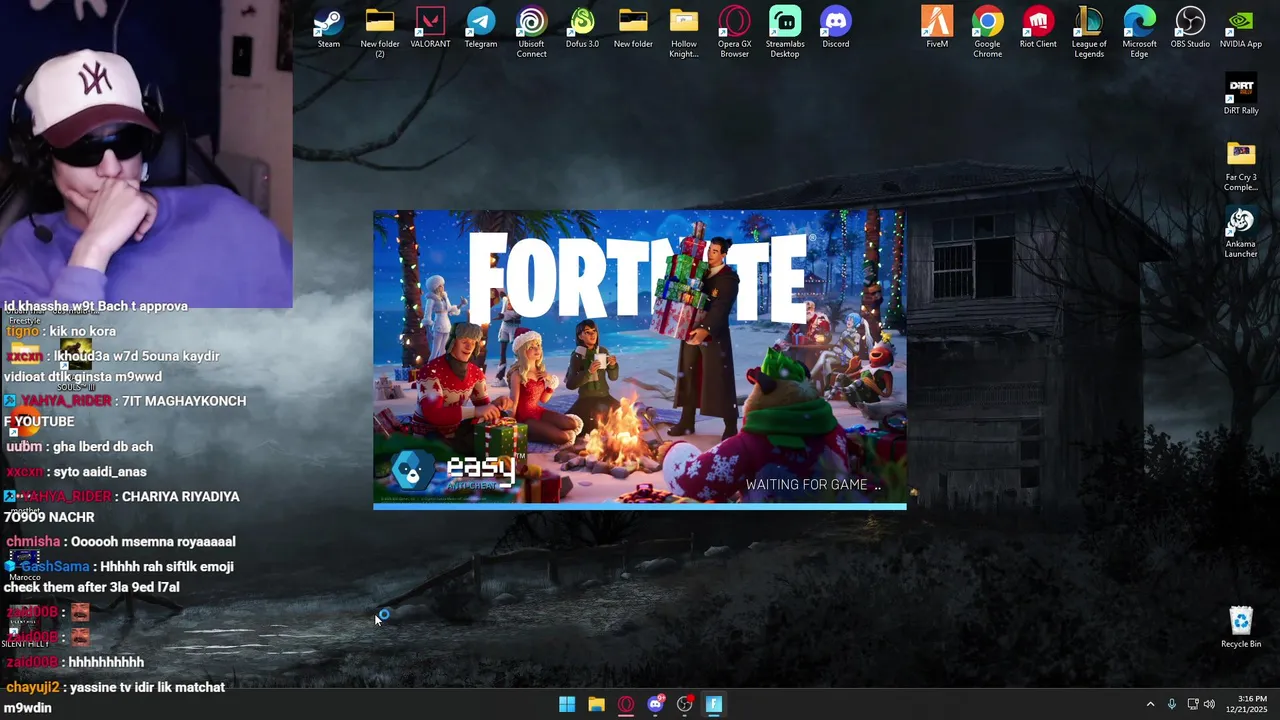
Task: Open the New folder icon beside Dofus
Action: point(633,28)
